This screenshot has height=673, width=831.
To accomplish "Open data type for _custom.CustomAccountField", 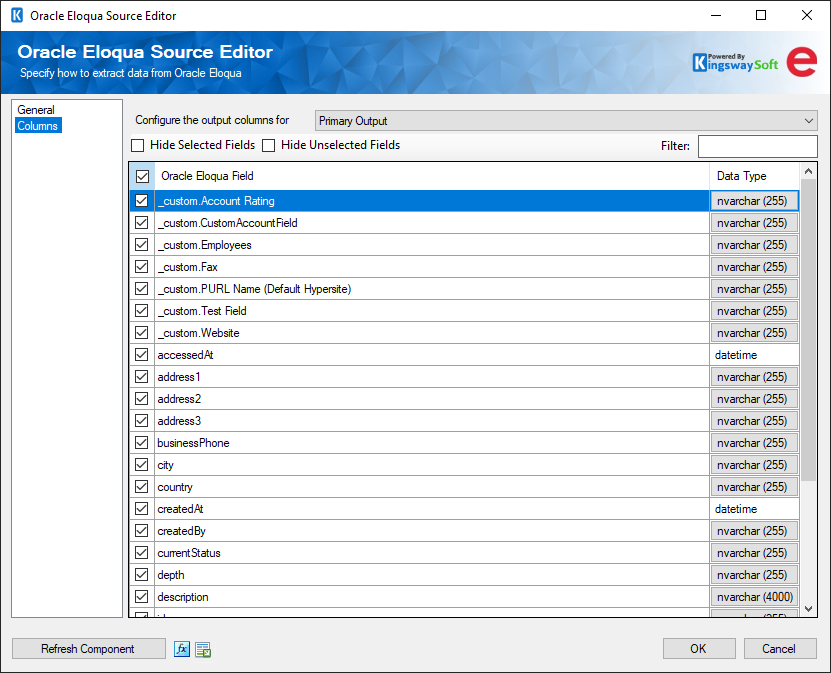I will 754,223.
